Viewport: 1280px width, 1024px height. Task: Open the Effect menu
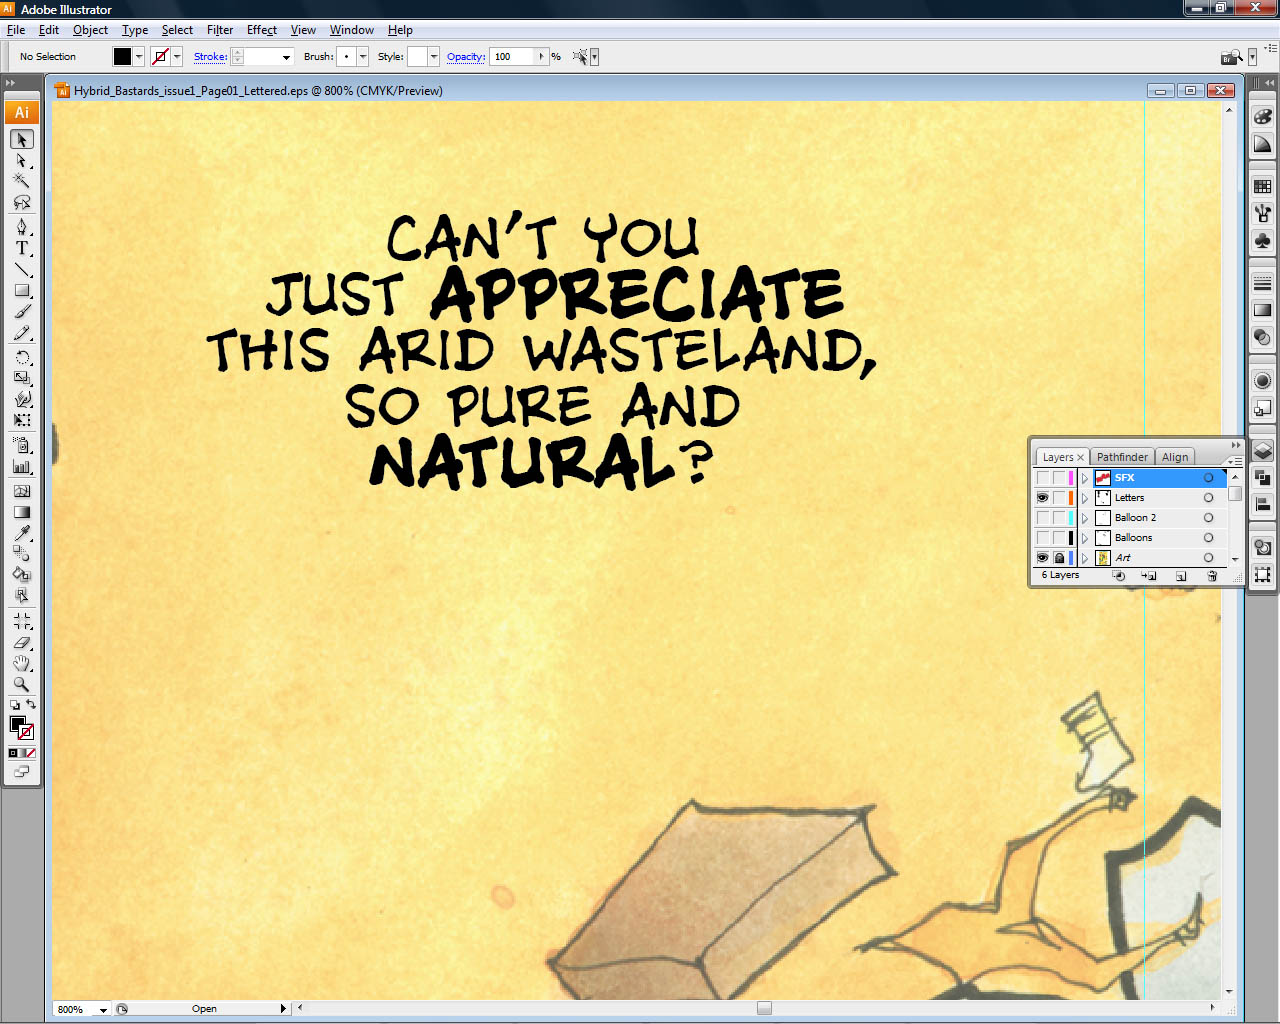coord(262,30)
